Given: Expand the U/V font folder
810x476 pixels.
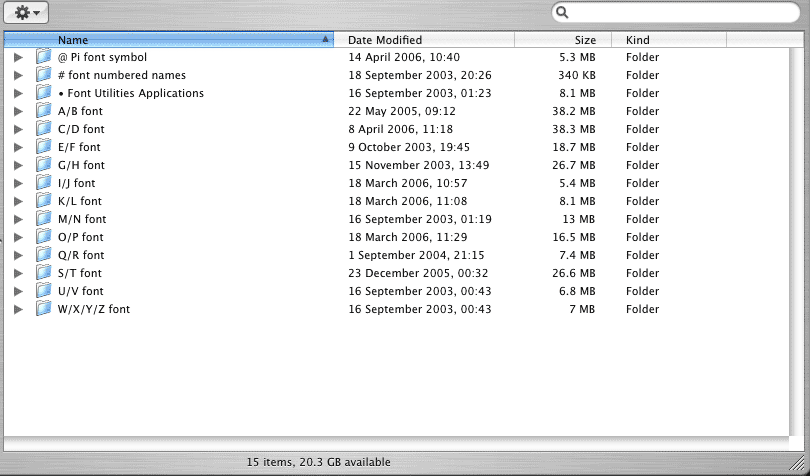Looking at the screenshot, I should (x=19, y=291).
